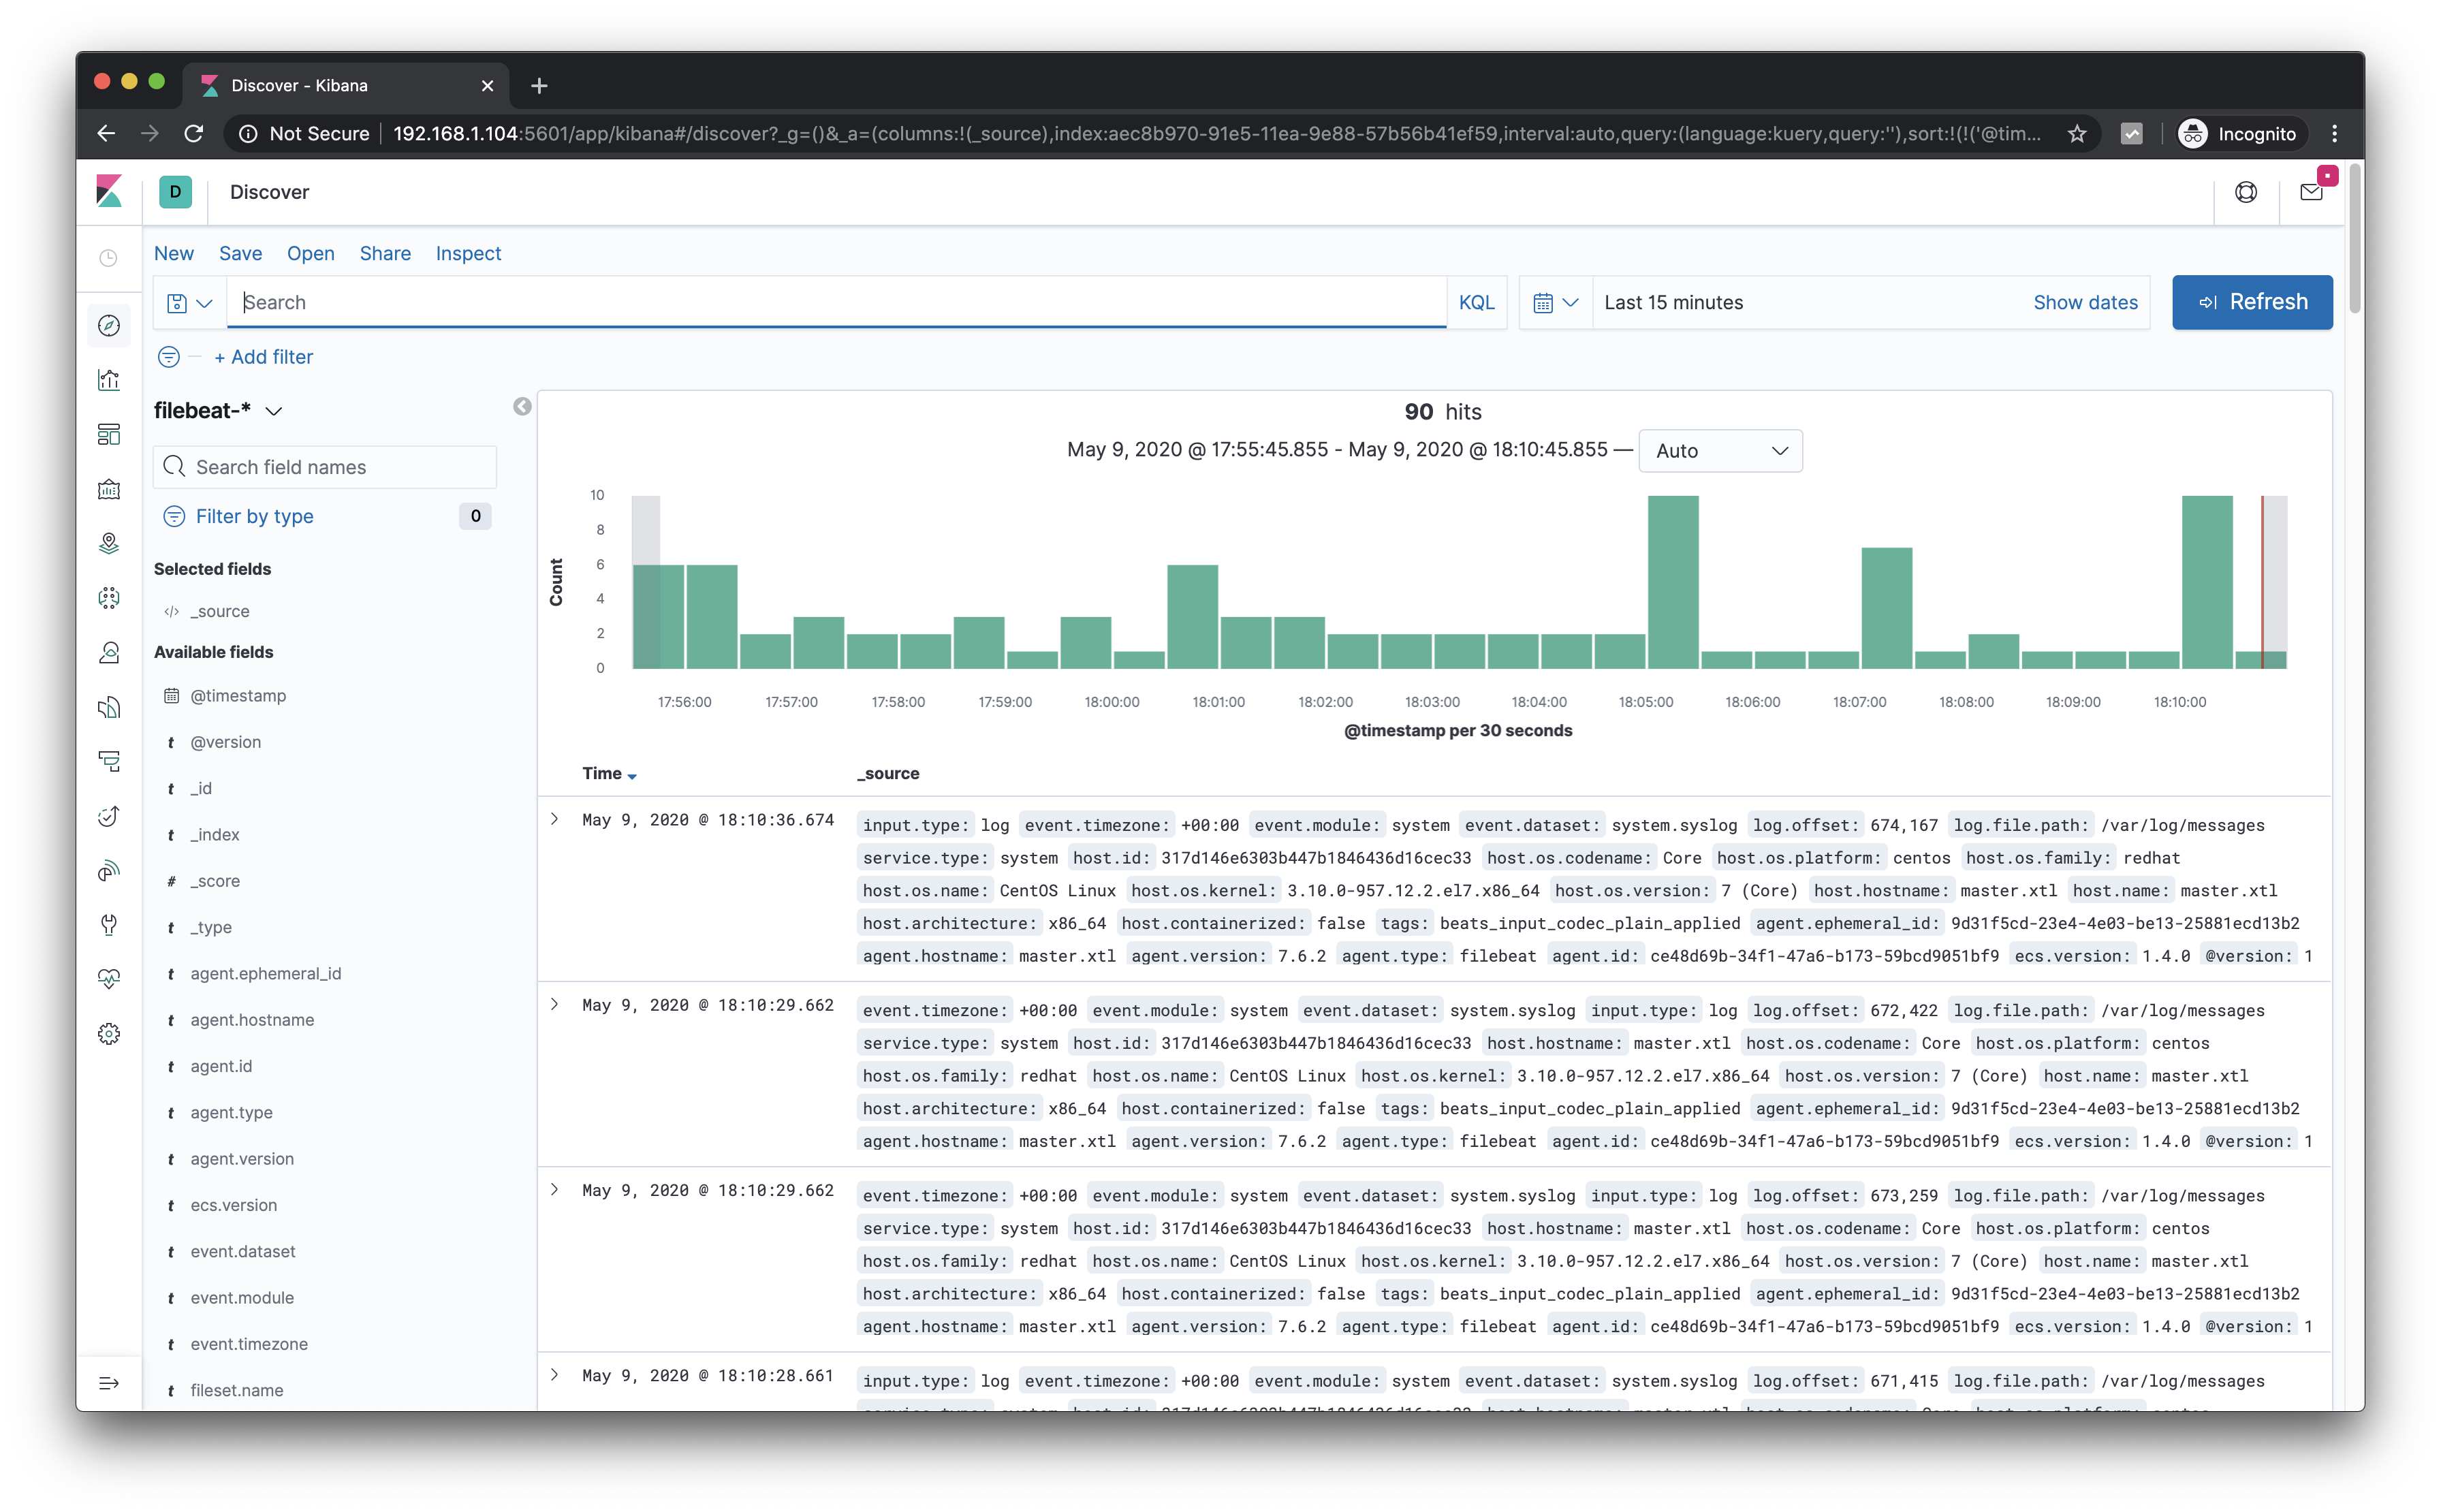2441x1512 pixels.
Task: Click the Canvas icon in sidebar
Action: pyautogui.click(x=109, y=489)
